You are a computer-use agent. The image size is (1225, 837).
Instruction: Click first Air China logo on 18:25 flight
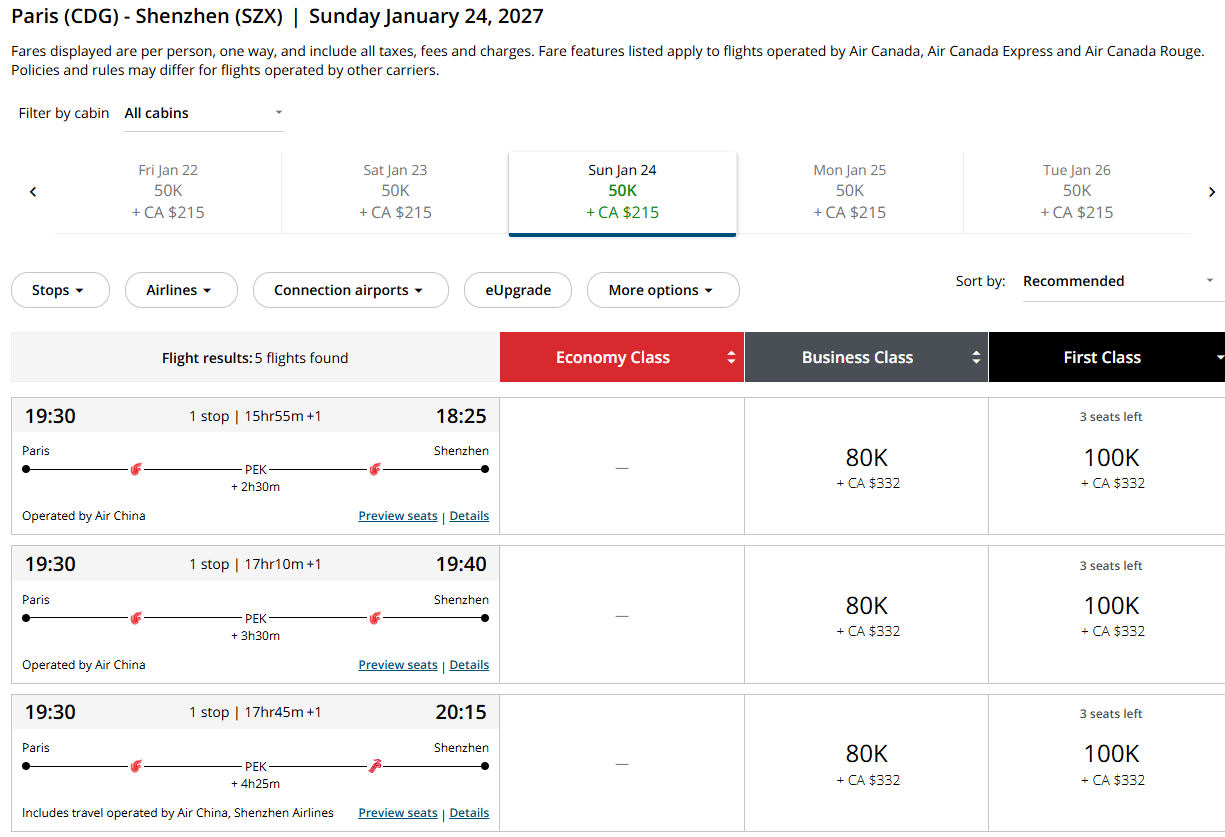pos(136,468)
